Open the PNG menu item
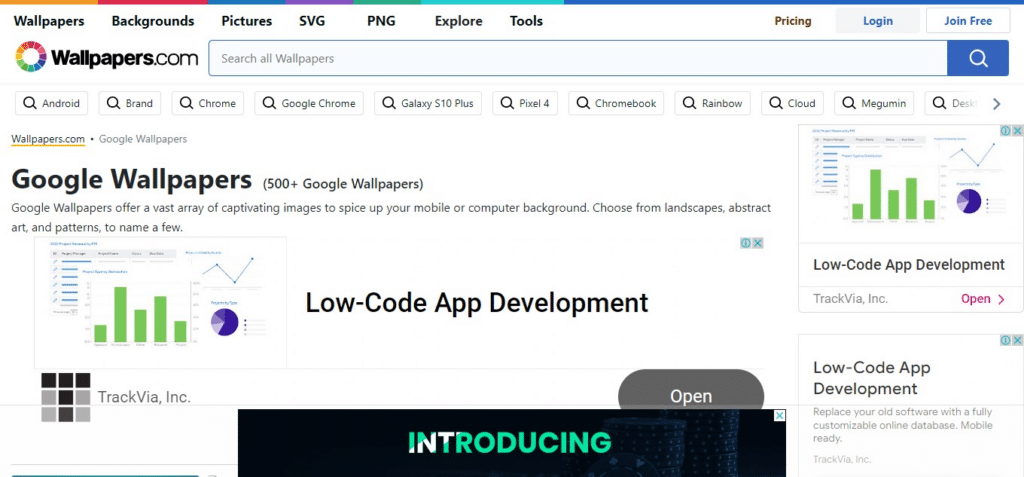Screen dimensions: 1024x477 [381, 21]
